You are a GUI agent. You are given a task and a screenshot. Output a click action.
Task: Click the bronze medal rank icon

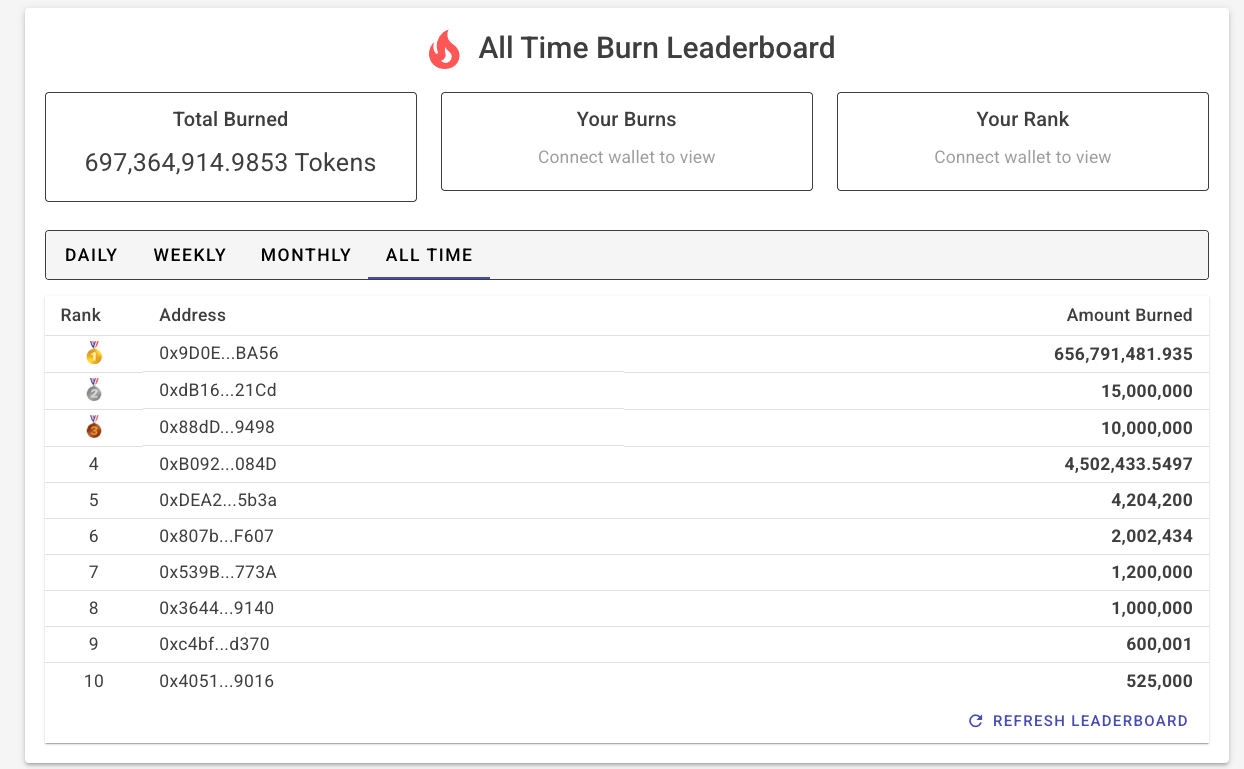[x=94, y=427]
